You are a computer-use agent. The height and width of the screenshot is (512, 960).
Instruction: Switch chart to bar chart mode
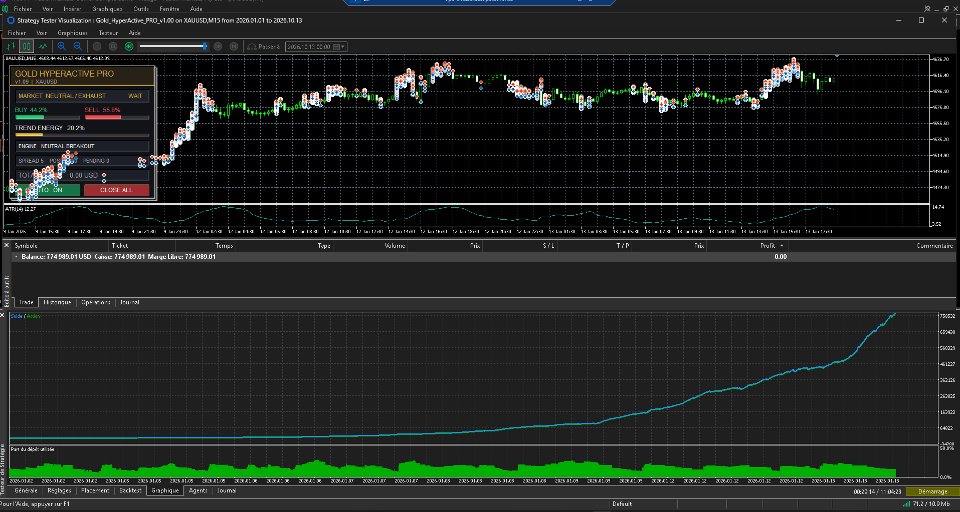tap(11, 47)
